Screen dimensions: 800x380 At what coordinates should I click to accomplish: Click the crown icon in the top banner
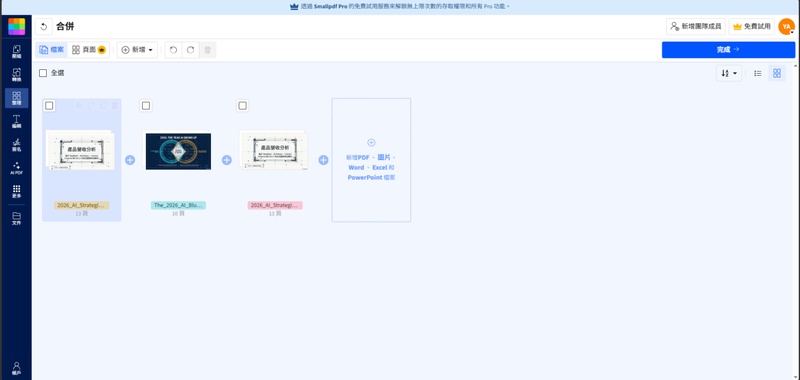click(294, 7)
